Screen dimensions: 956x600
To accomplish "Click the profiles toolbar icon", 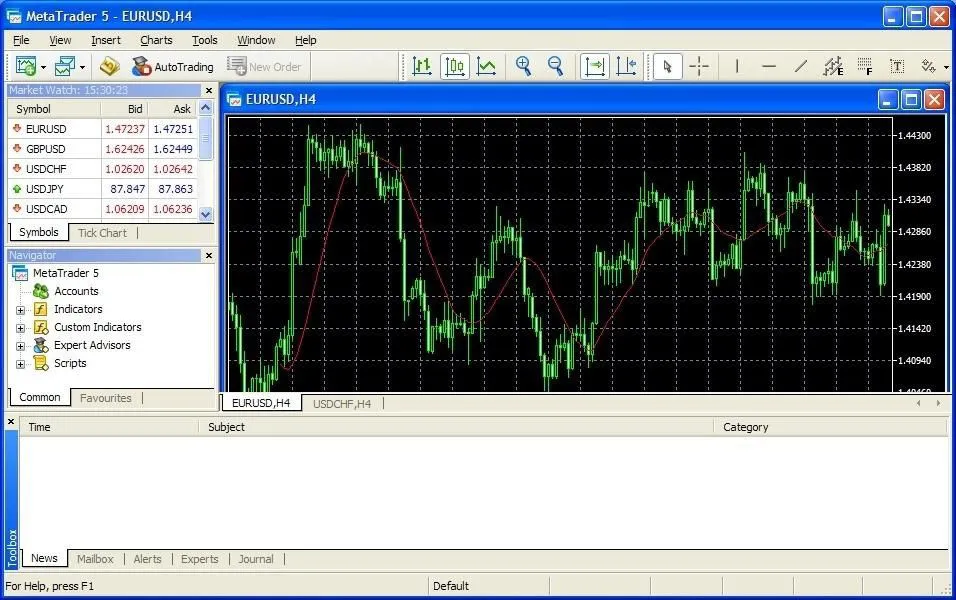I will 65,66.
